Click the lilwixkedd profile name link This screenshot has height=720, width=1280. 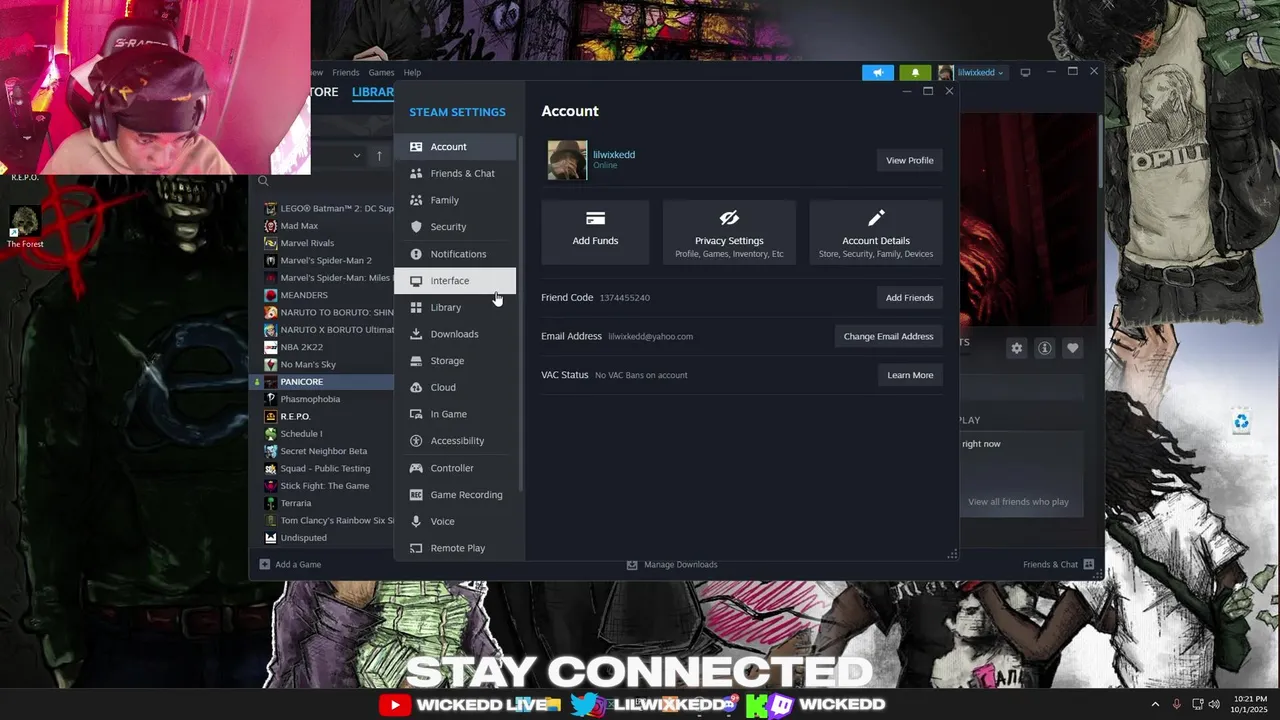tap(614, 155)
